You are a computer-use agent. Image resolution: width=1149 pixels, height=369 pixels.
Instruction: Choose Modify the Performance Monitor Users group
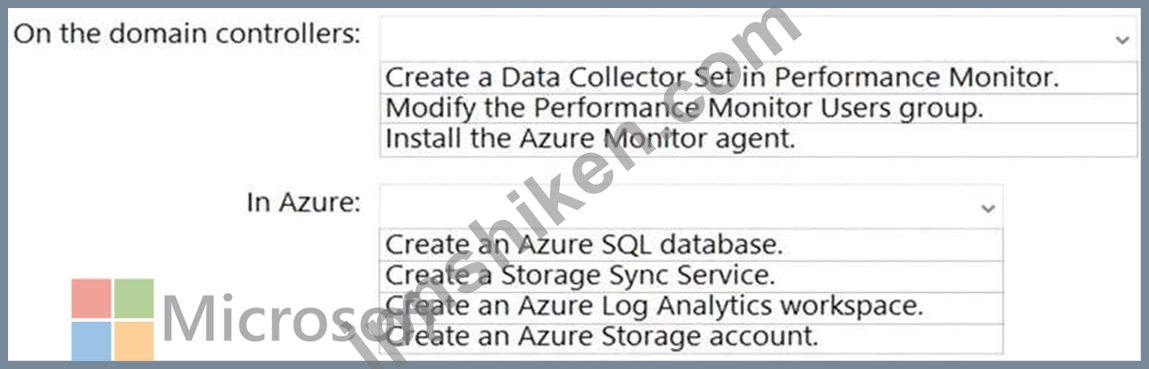point(758,108)
